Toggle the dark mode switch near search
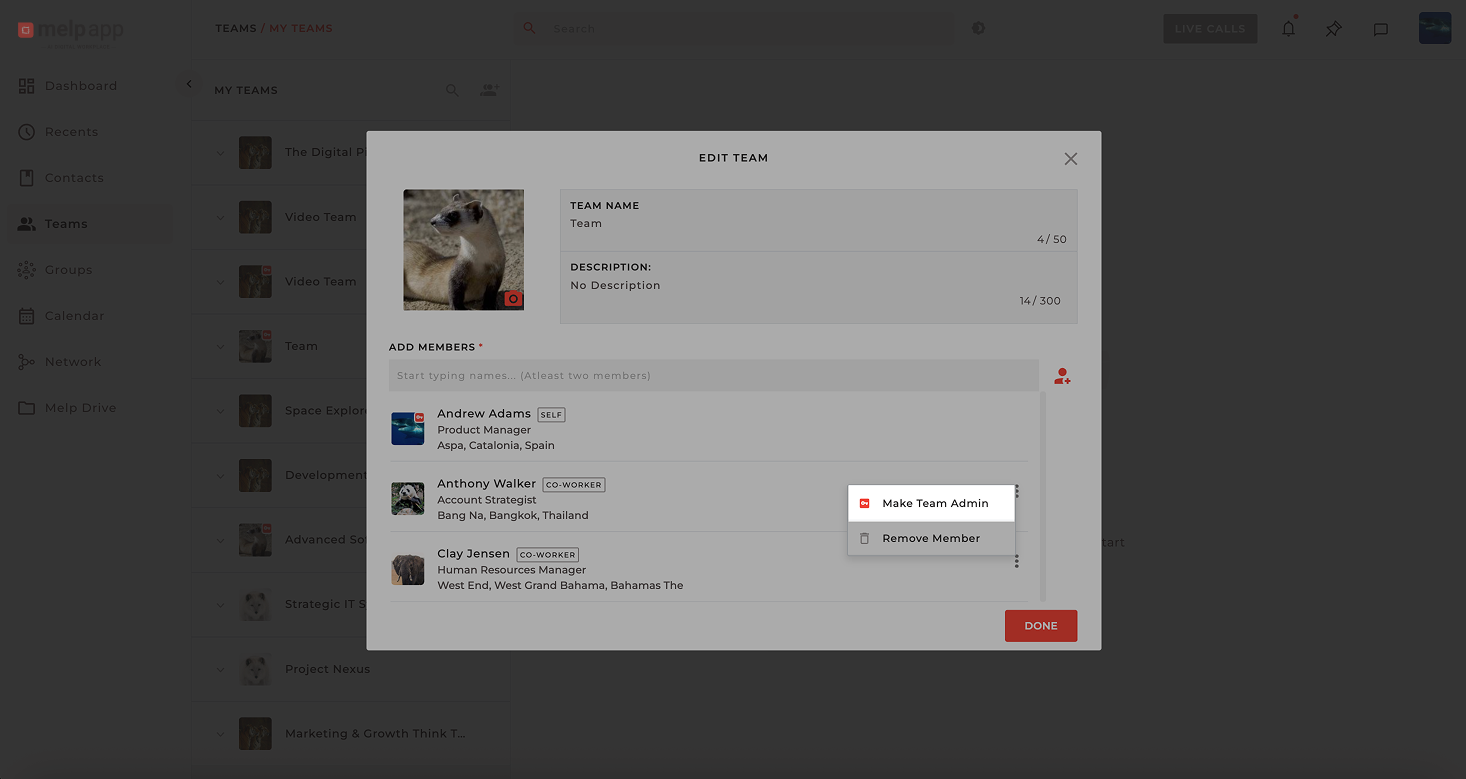This screenshot has height=779, width=1466. click(x=978, y=28)
